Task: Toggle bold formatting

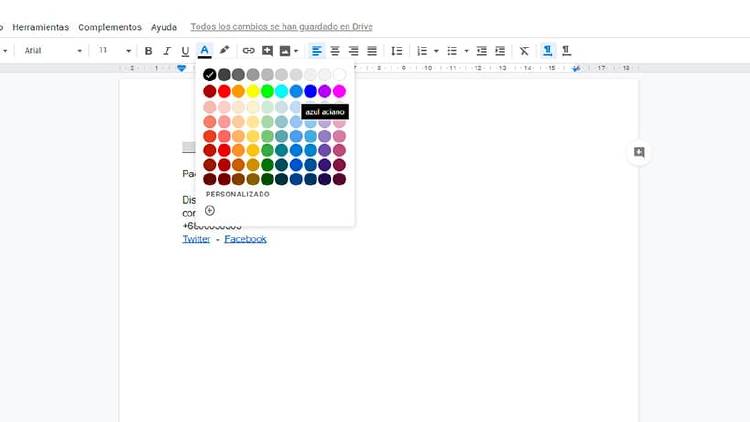Action: [148, 51]
